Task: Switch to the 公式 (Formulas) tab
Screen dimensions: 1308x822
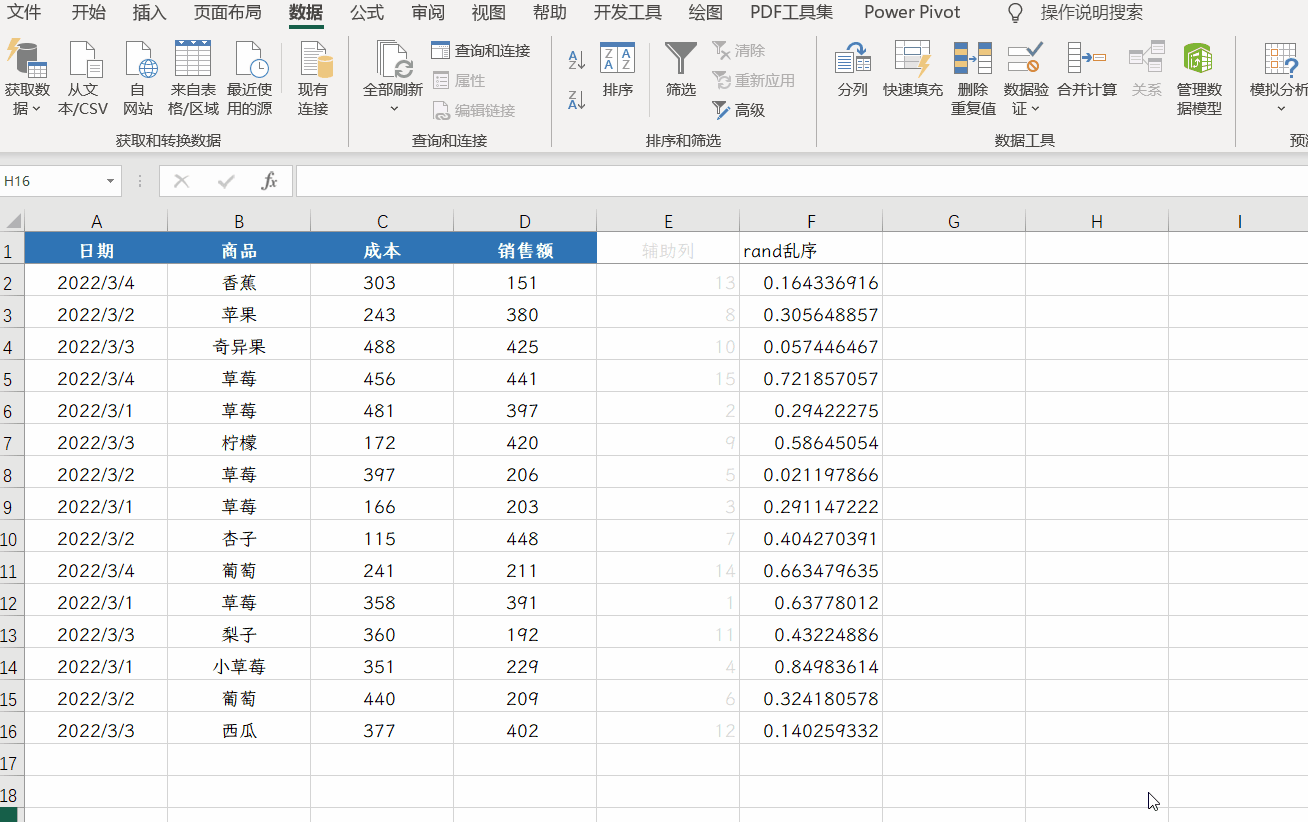Action: (367, 13)
